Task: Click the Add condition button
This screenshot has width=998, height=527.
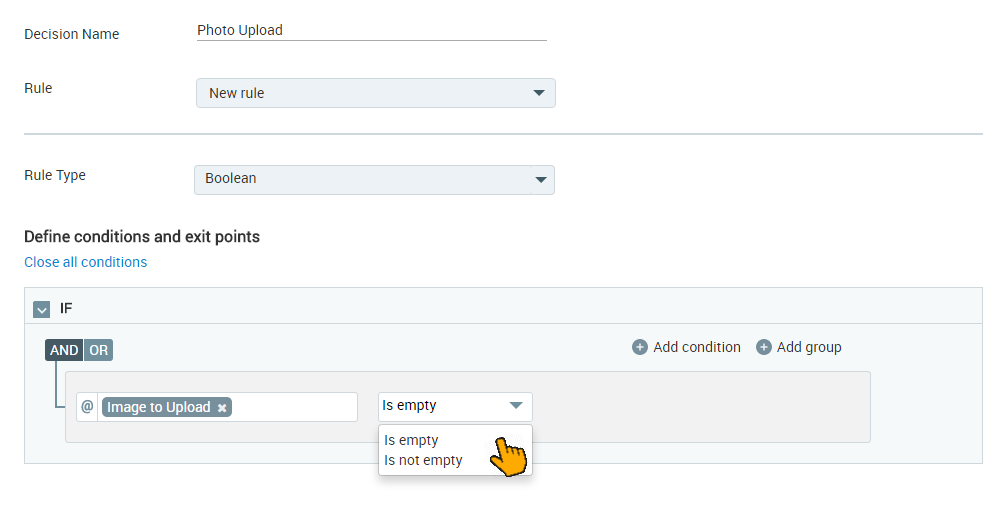Action: click(686, 347)
